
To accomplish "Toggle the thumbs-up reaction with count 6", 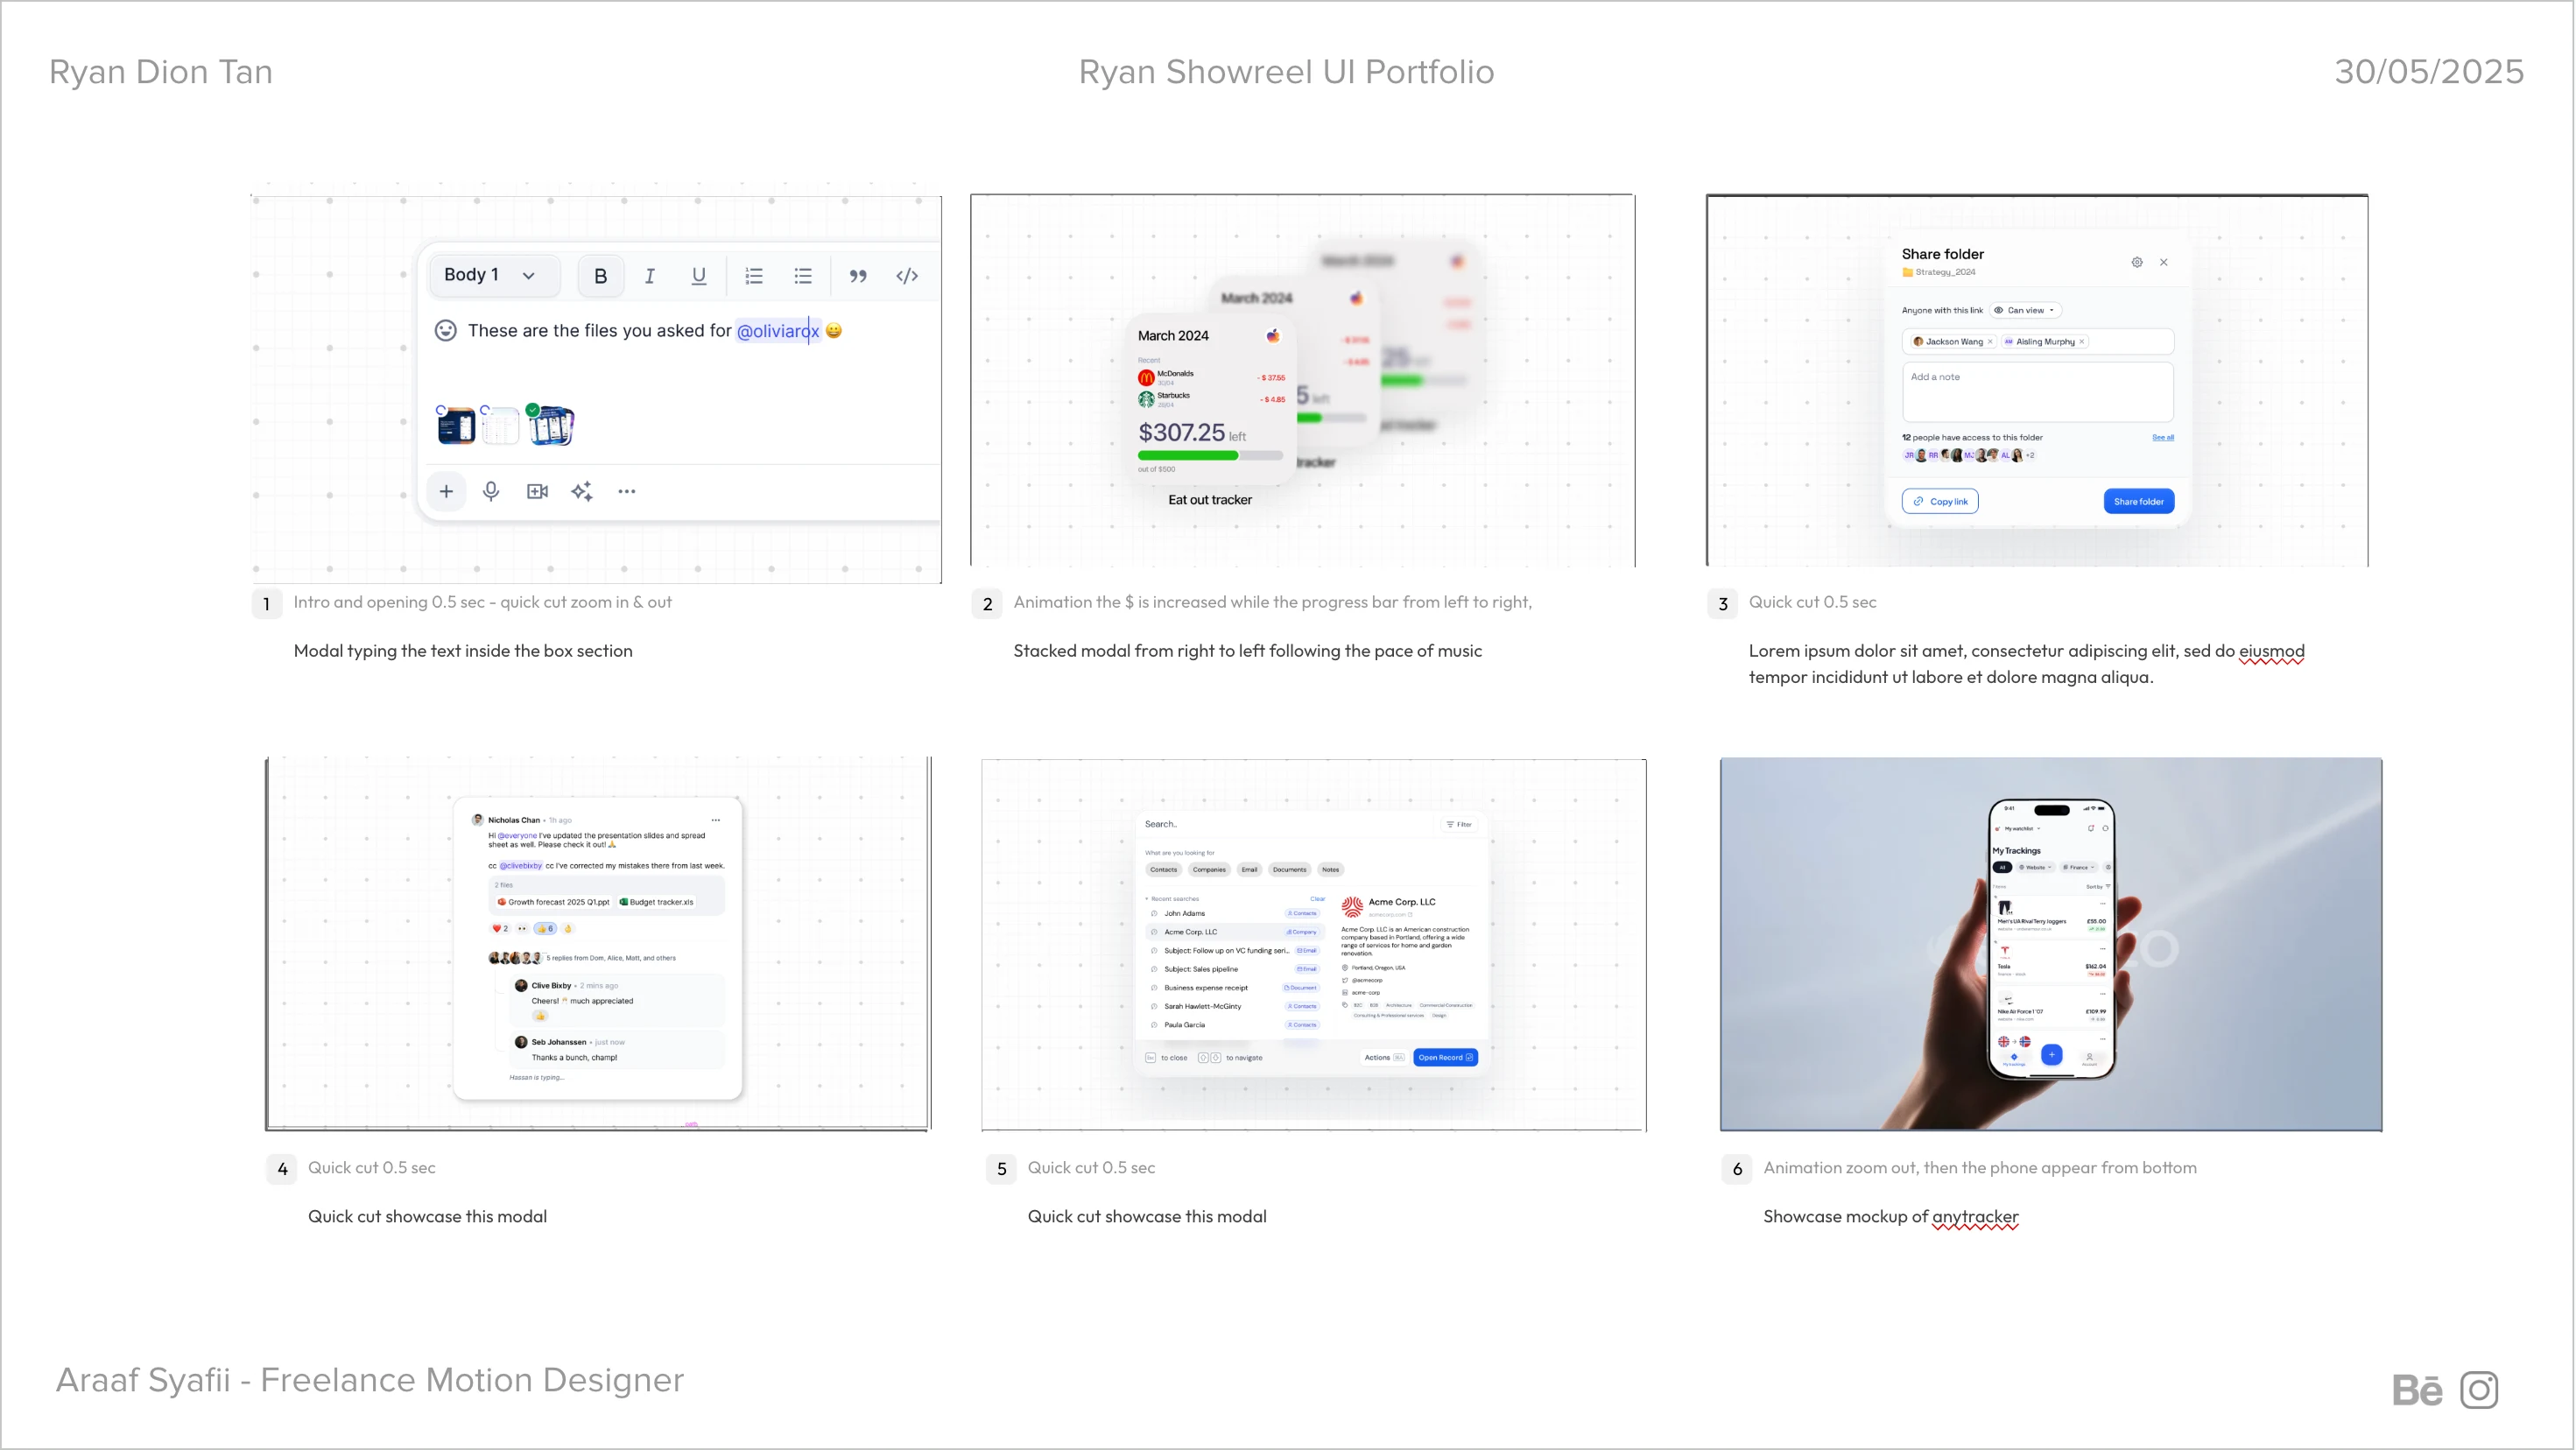I will coord(545,929).
